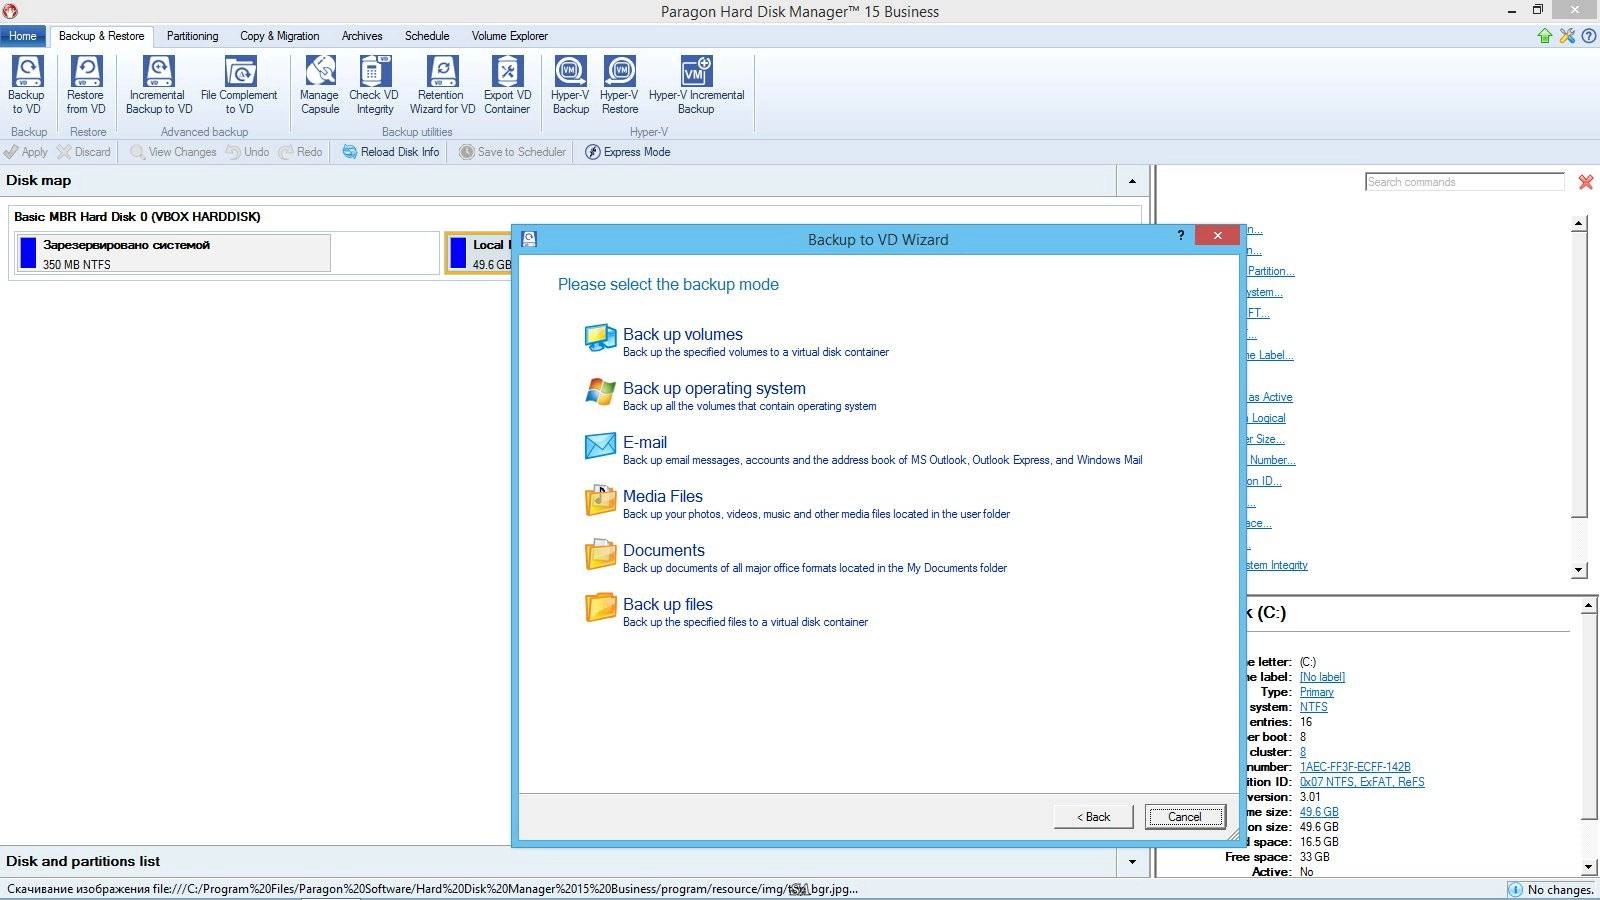Open the blue help icon at top right

[1588, 36]
